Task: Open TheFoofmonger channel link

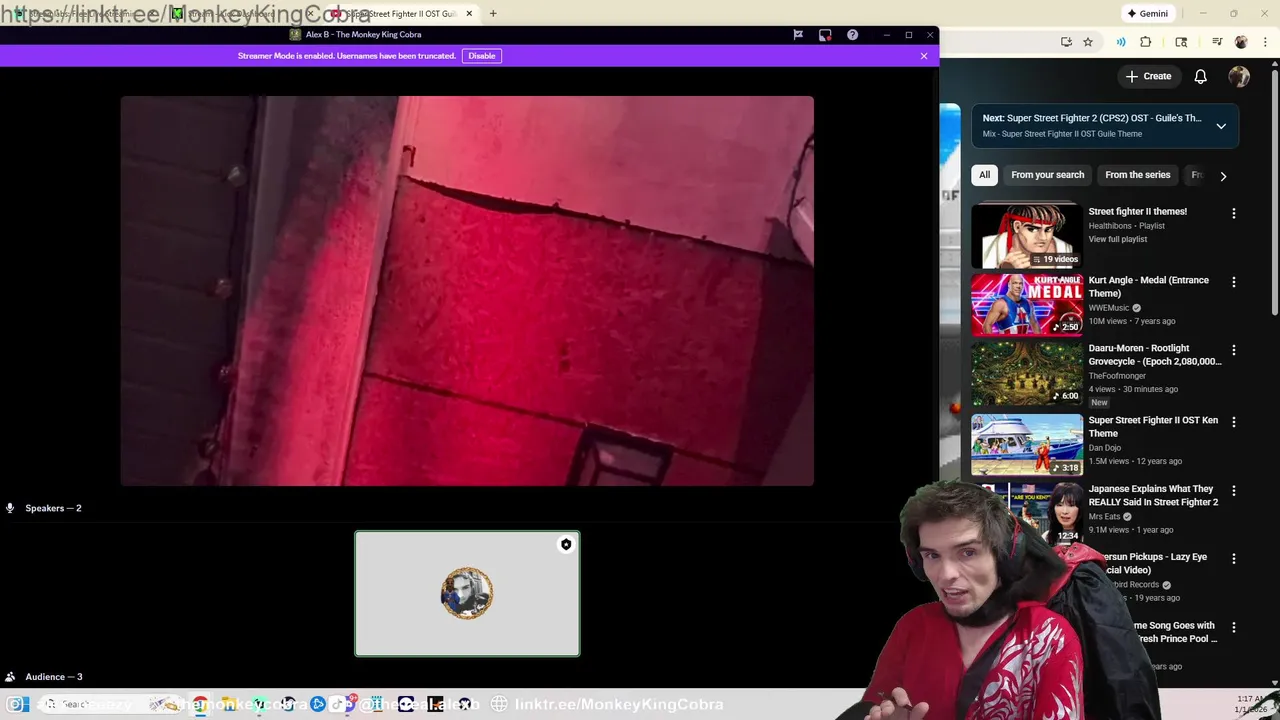Action: point(1117,376)
